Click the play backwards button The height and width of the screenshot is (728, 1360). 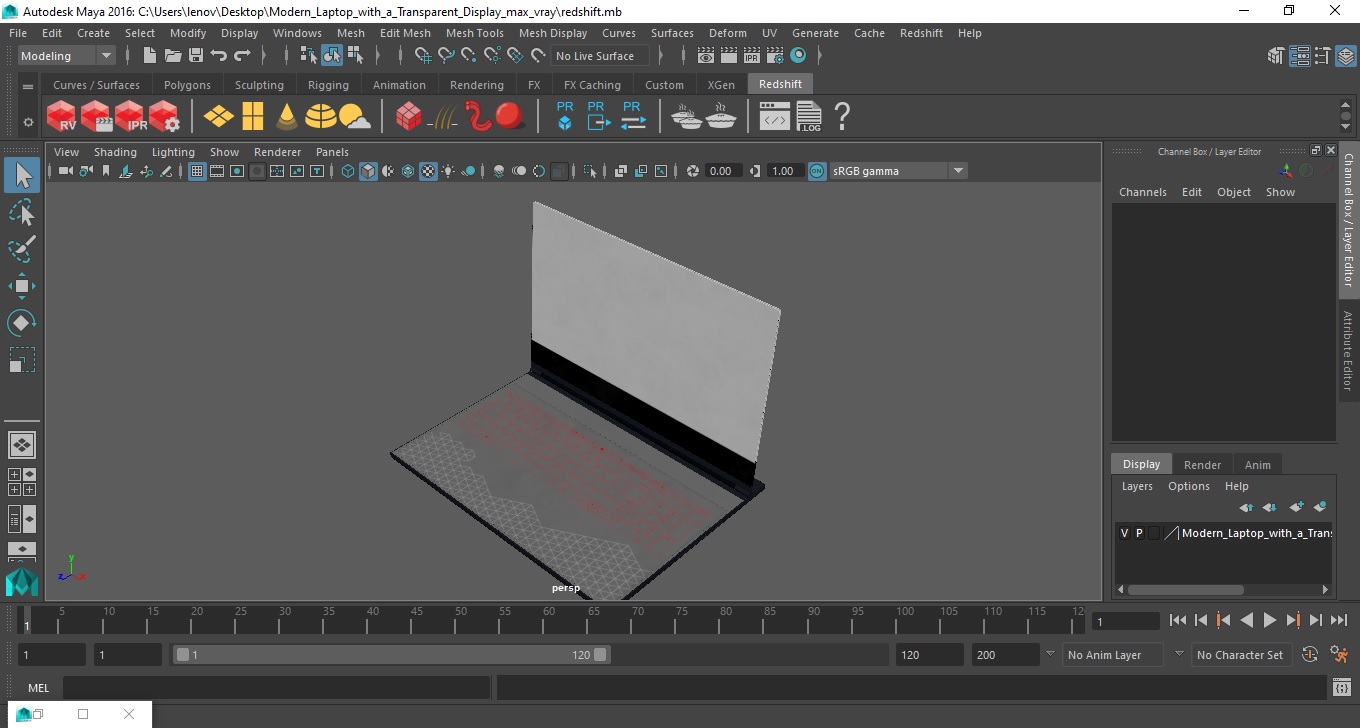point(1246,620)
